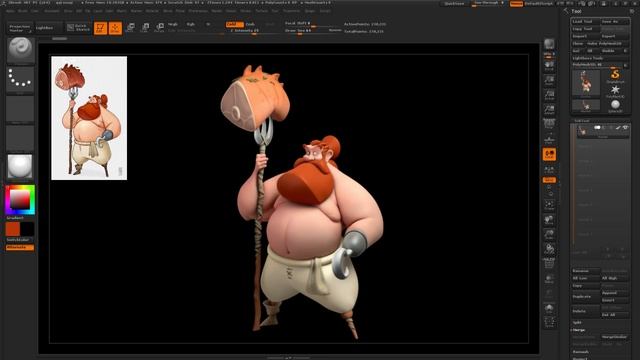The height and width of the screenshot is (360, 640).
Task: Click the Move view icon in right shelf
Action: click(x=549, y=220)
